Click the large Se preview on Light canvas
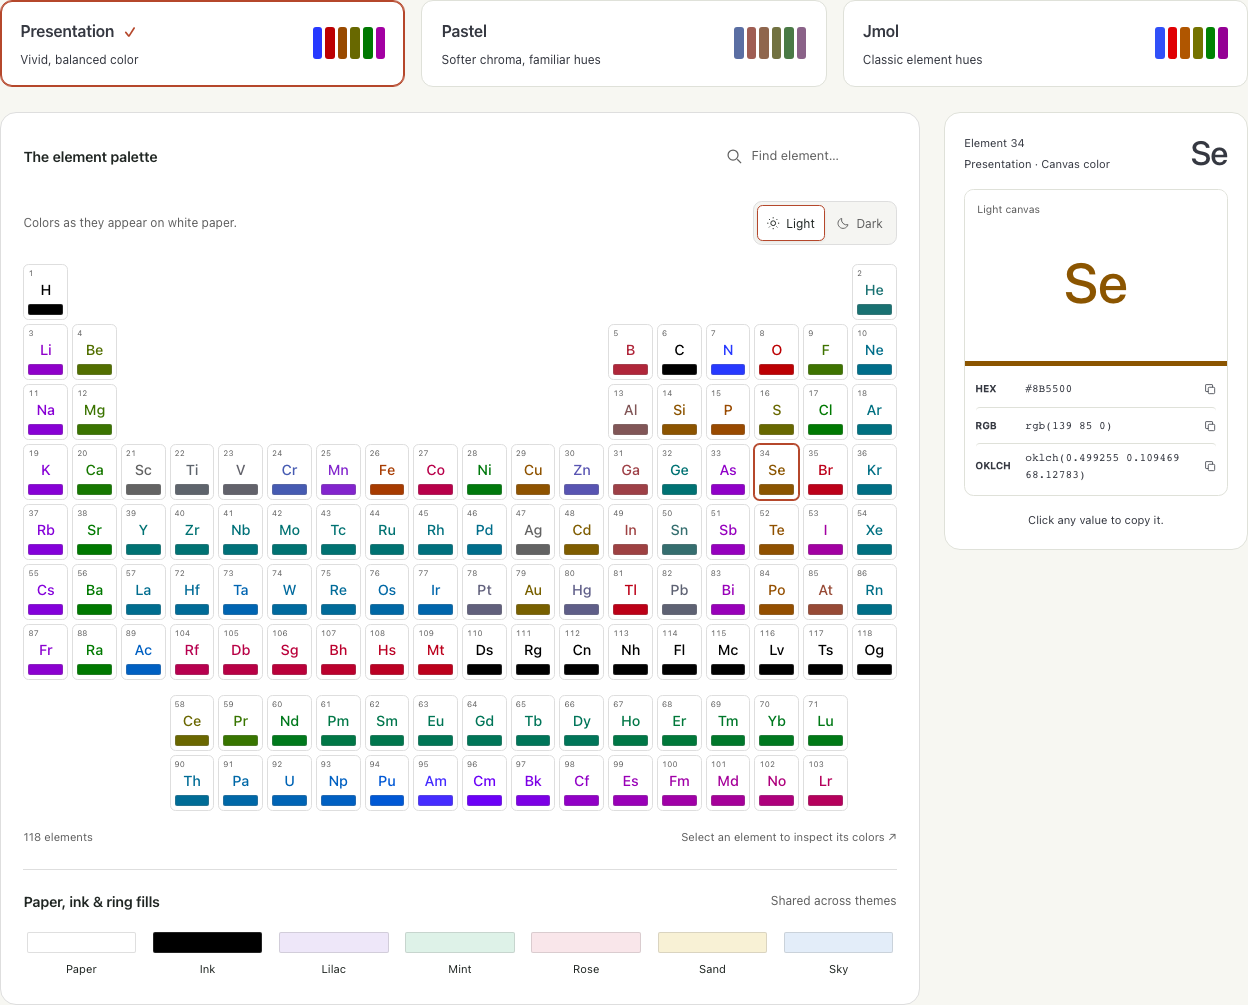The image size is (1248, 1005). coord(1096,285)
